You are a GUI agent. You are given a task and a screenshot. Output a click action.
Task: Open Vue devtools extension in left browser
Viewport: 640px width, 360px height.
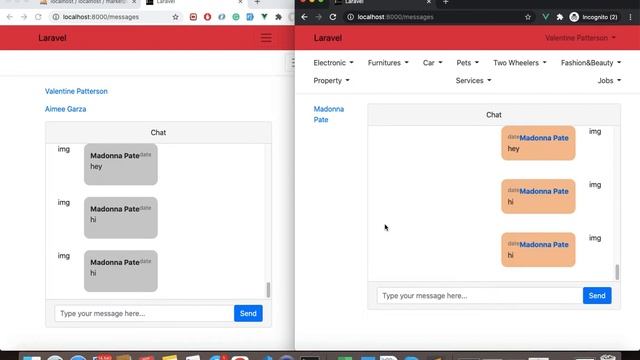tap(264, 17)
